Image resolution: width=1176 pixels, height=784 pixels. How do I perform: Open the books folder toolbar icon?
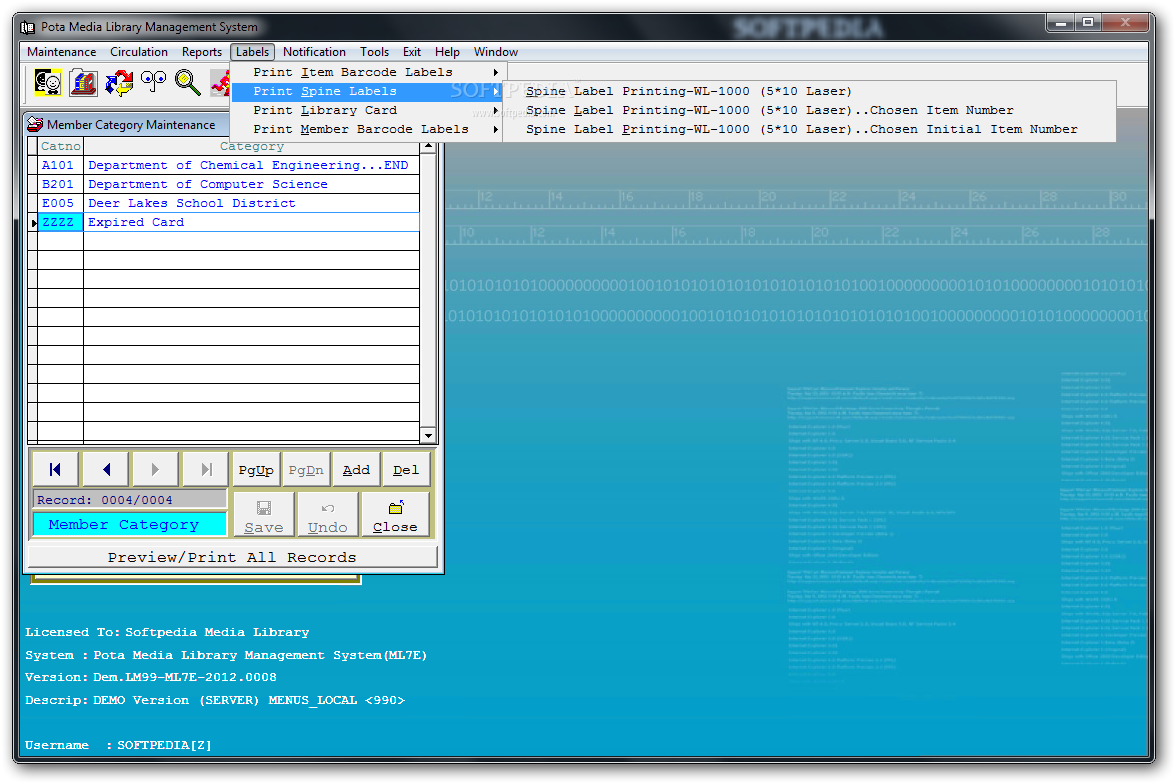pyautogui.click(x=83, y=83)
